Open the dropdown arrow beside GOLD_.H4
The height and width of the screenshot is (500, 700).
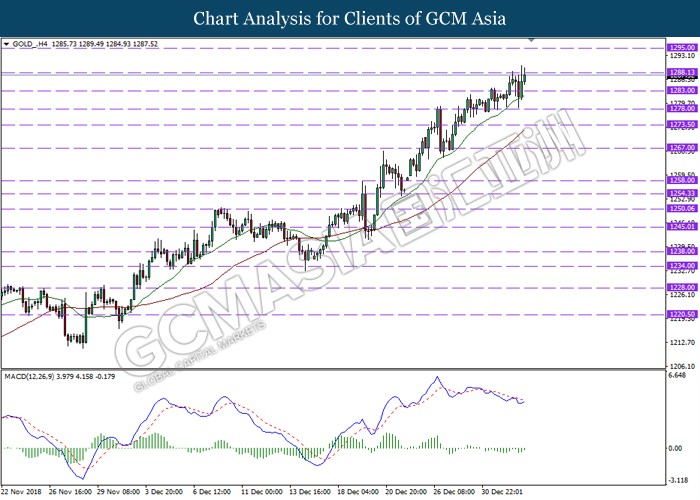(6, 44)
